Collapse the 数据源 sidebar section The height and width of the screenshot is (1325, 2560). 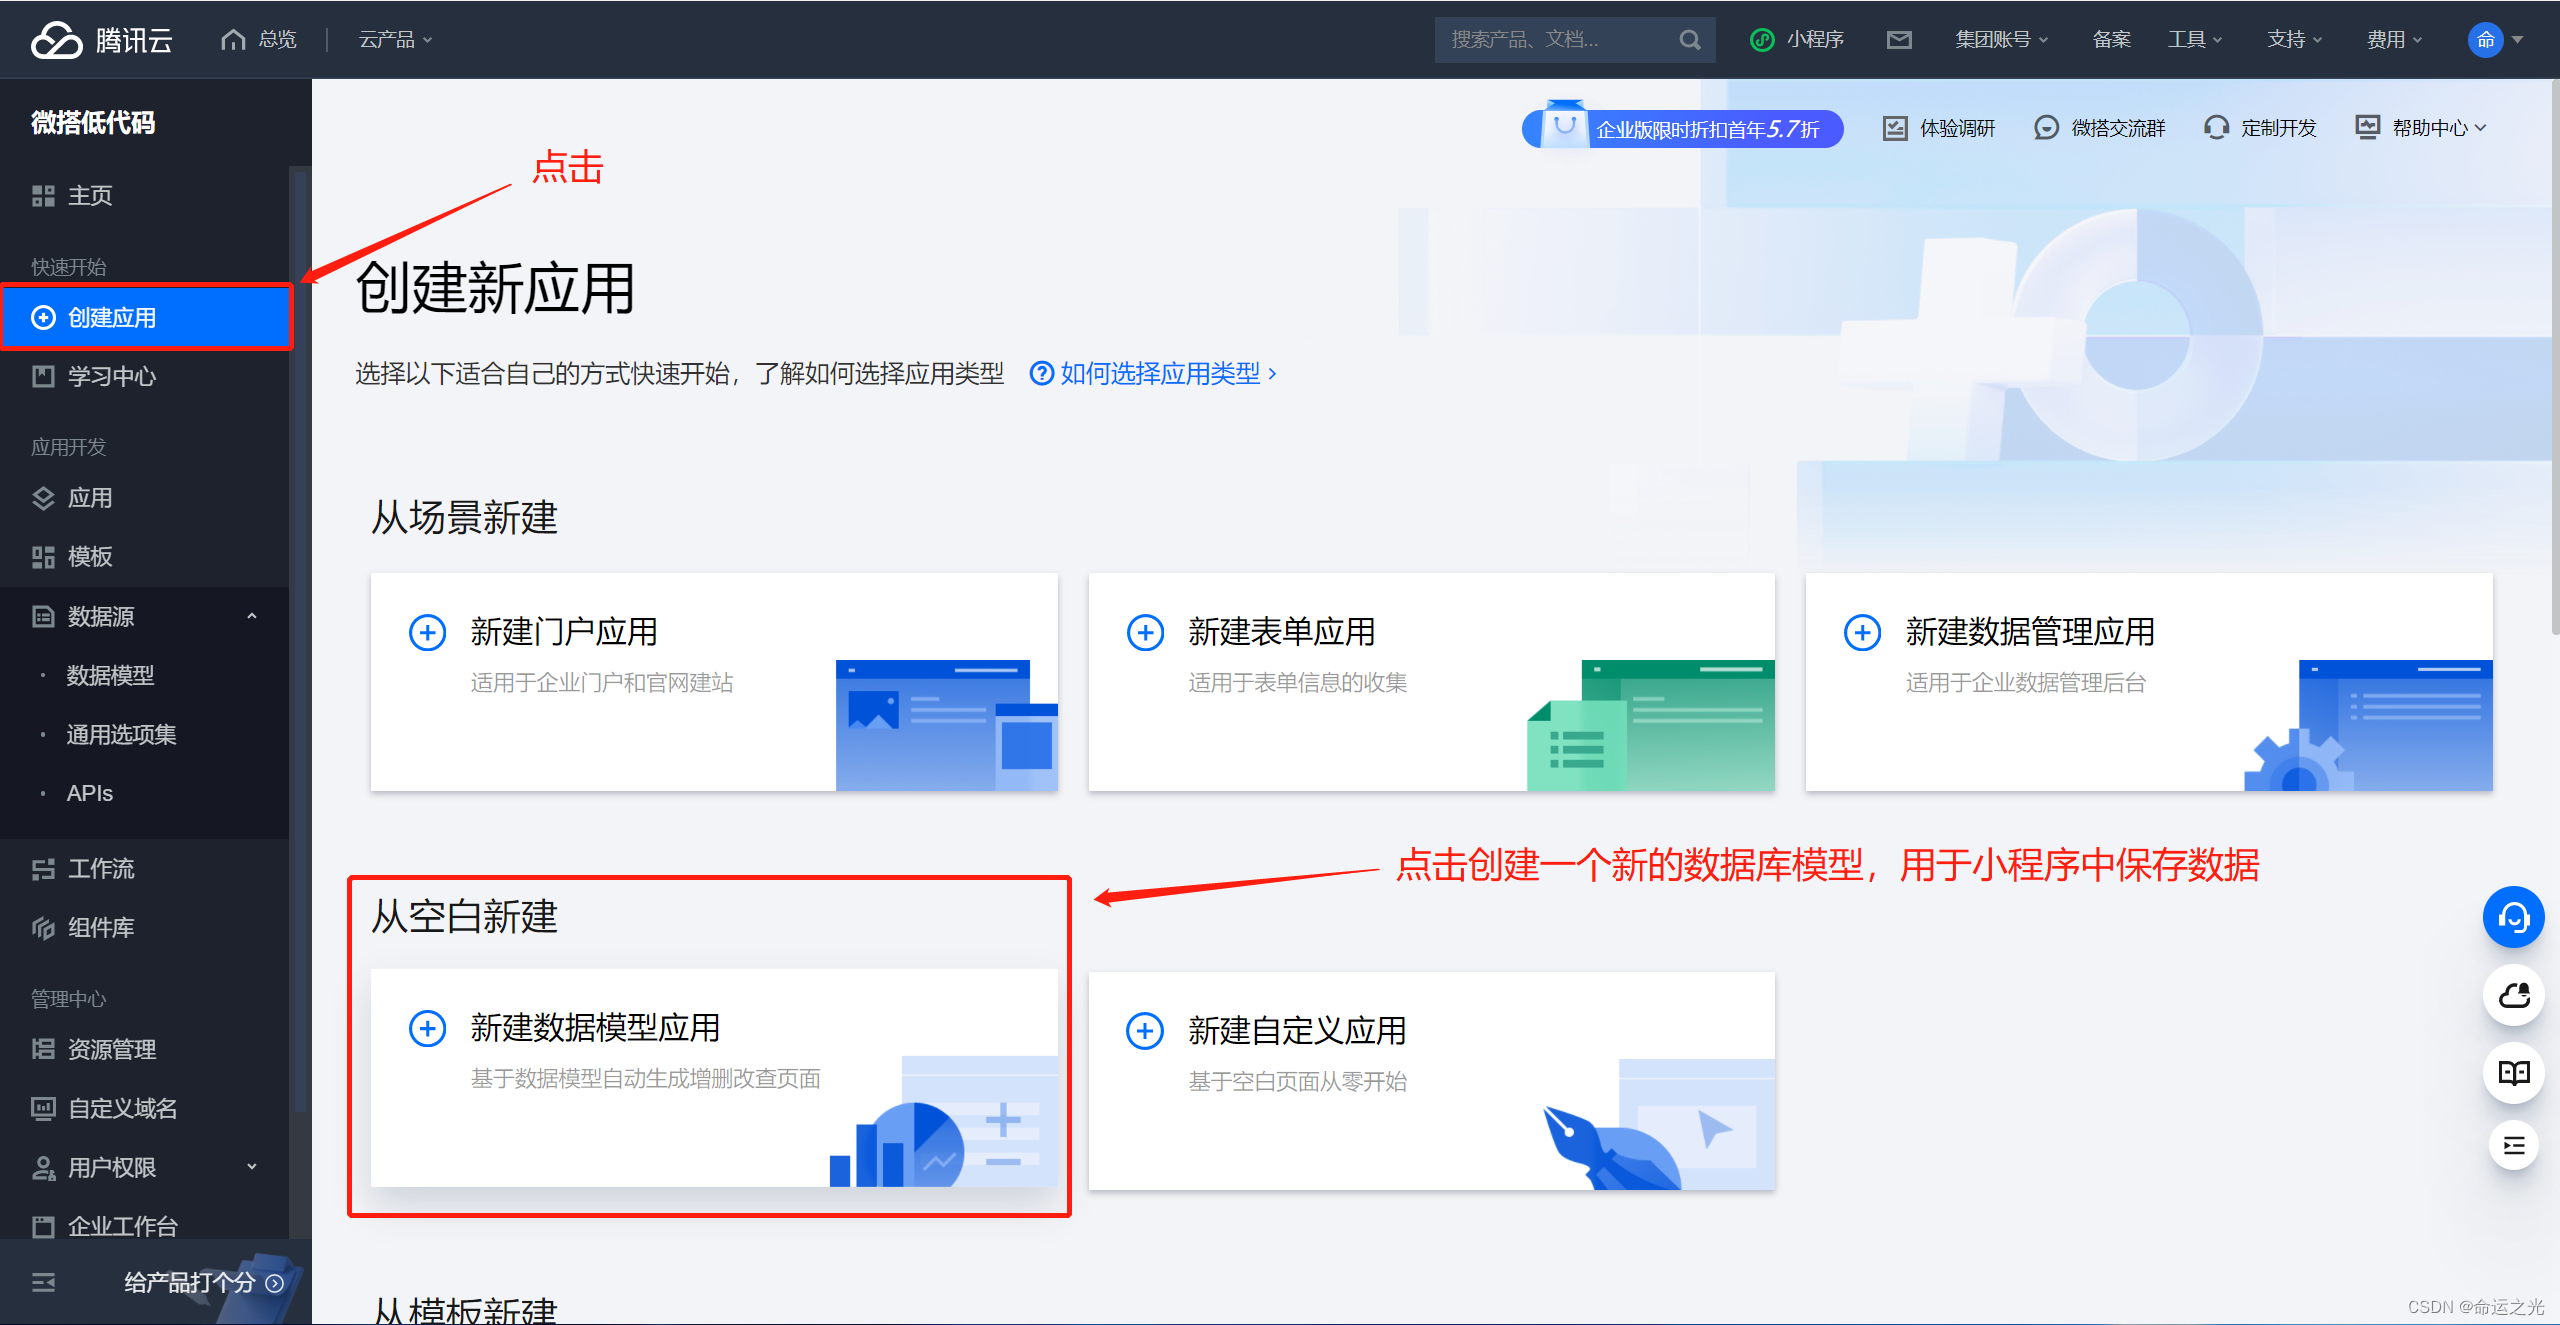click(252, 616)
